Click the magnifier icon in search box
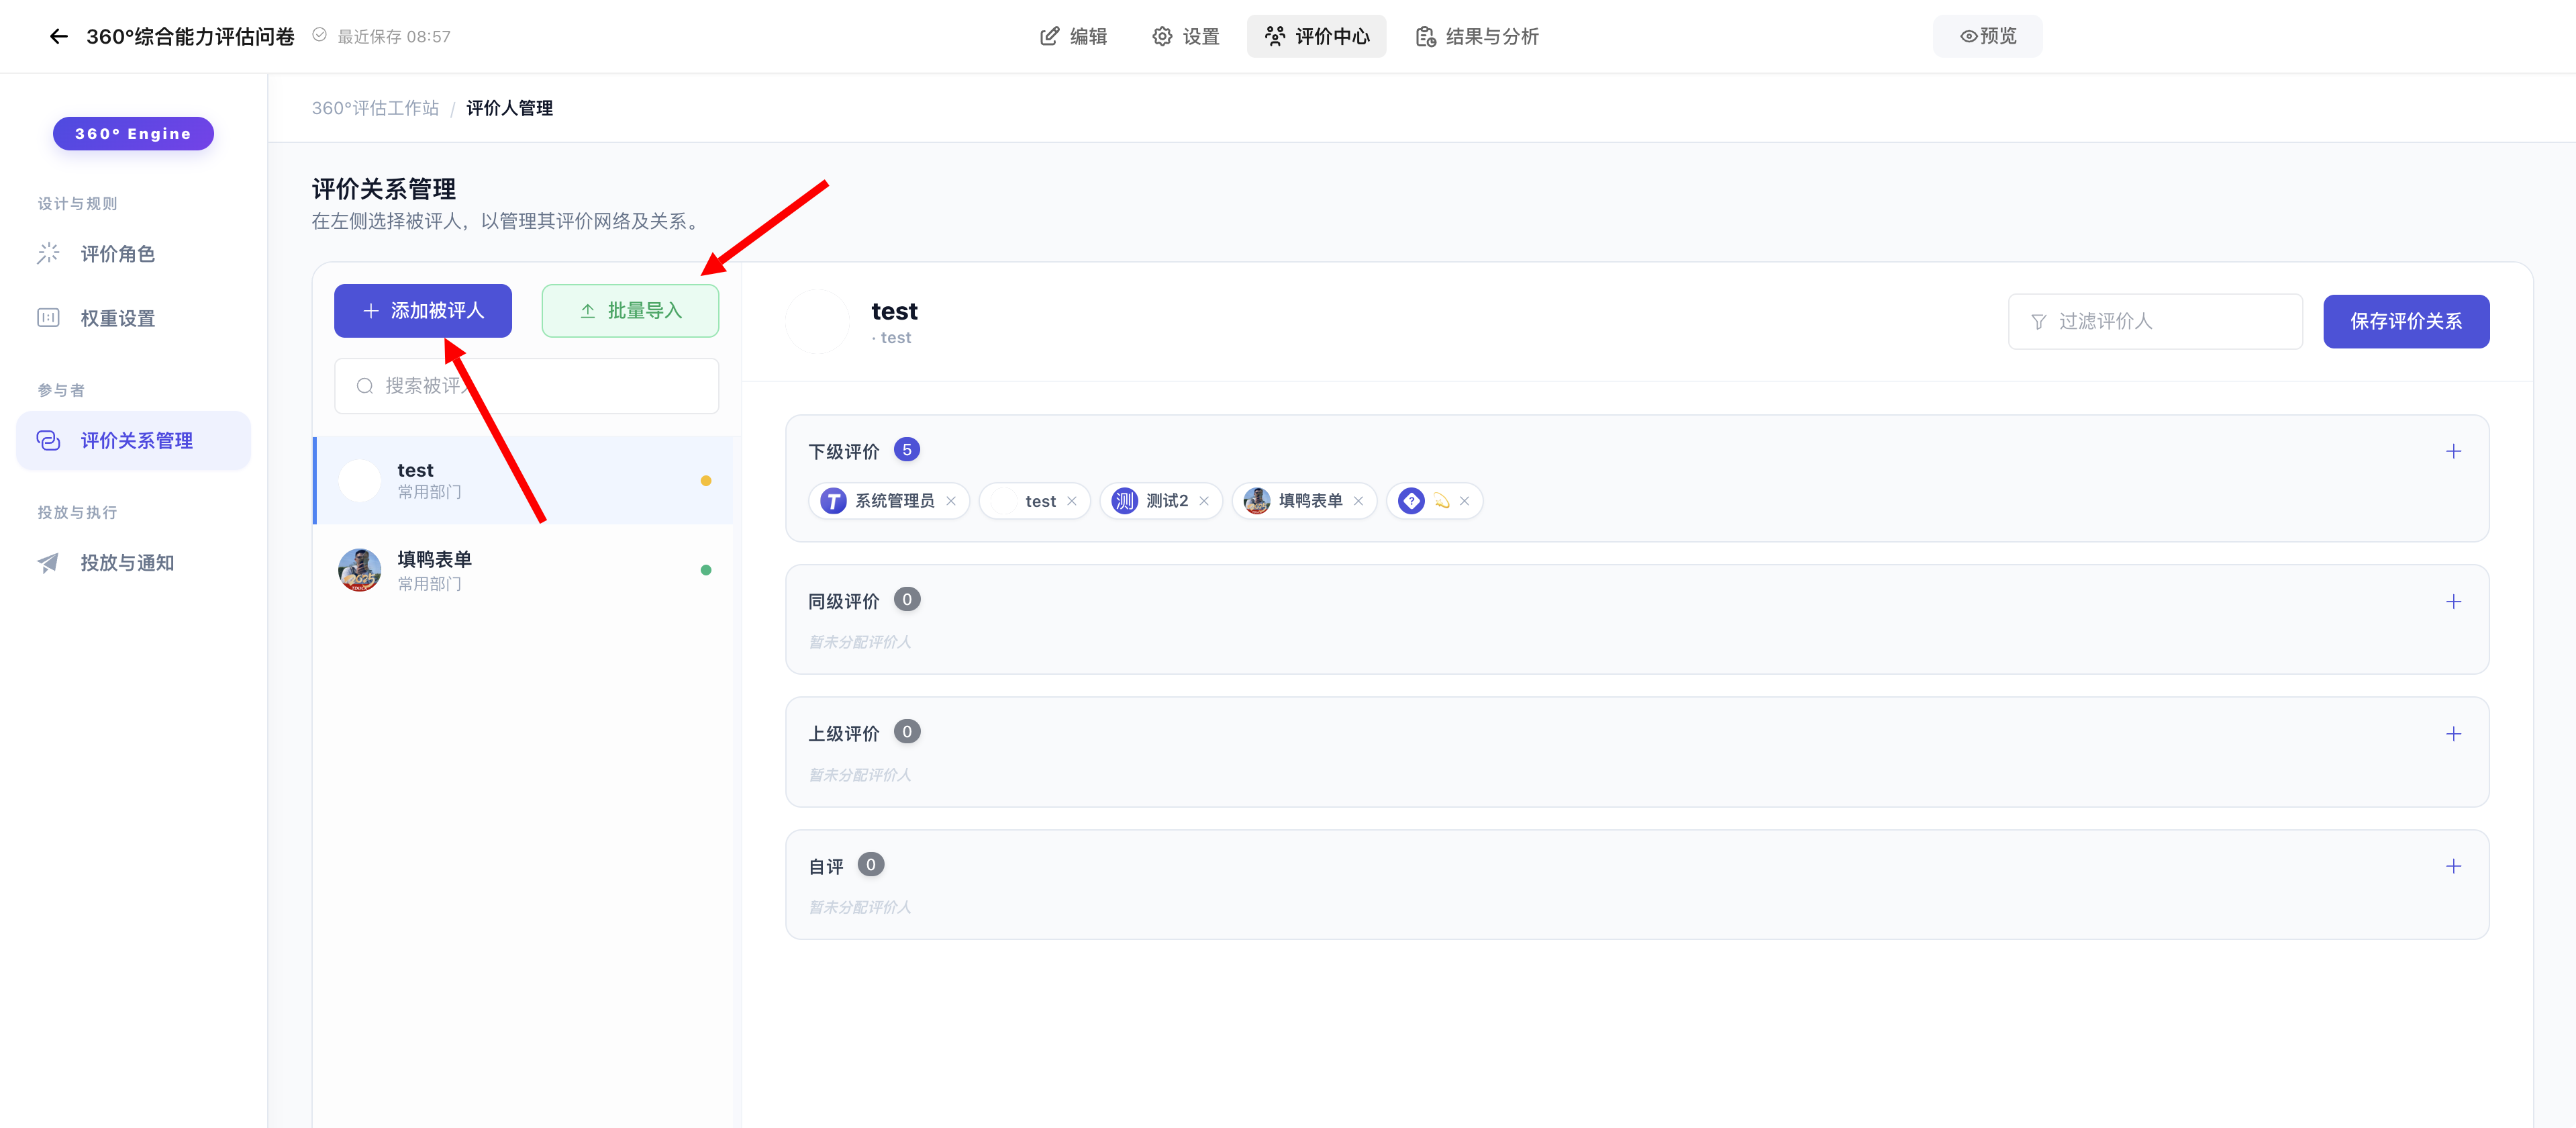 pyautogui.click(x=365, y=386)
